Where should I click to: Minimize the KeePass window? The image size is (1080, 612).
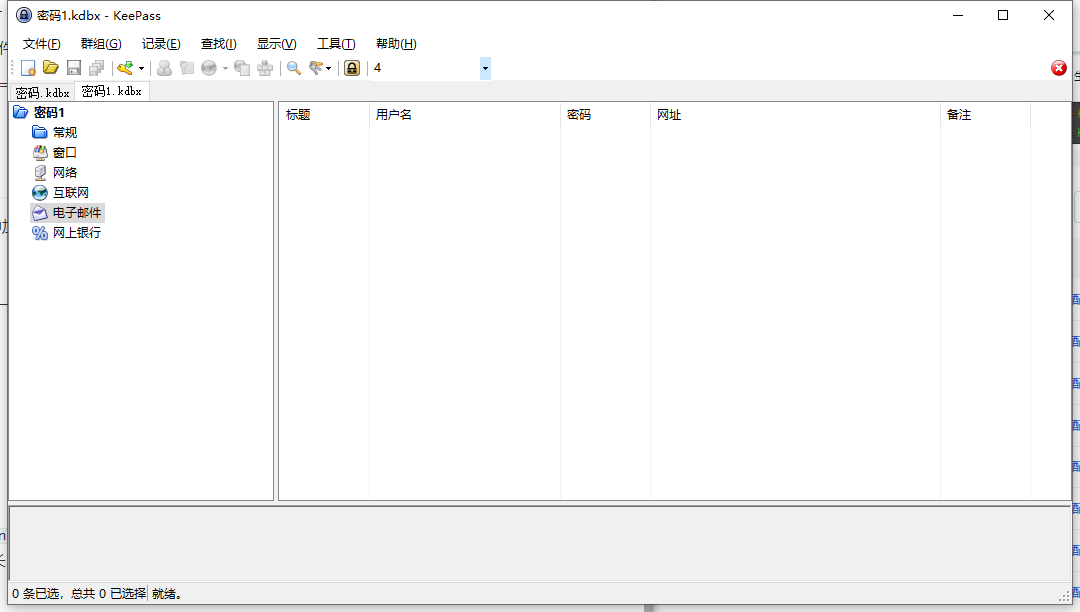(x=957, y=15)
